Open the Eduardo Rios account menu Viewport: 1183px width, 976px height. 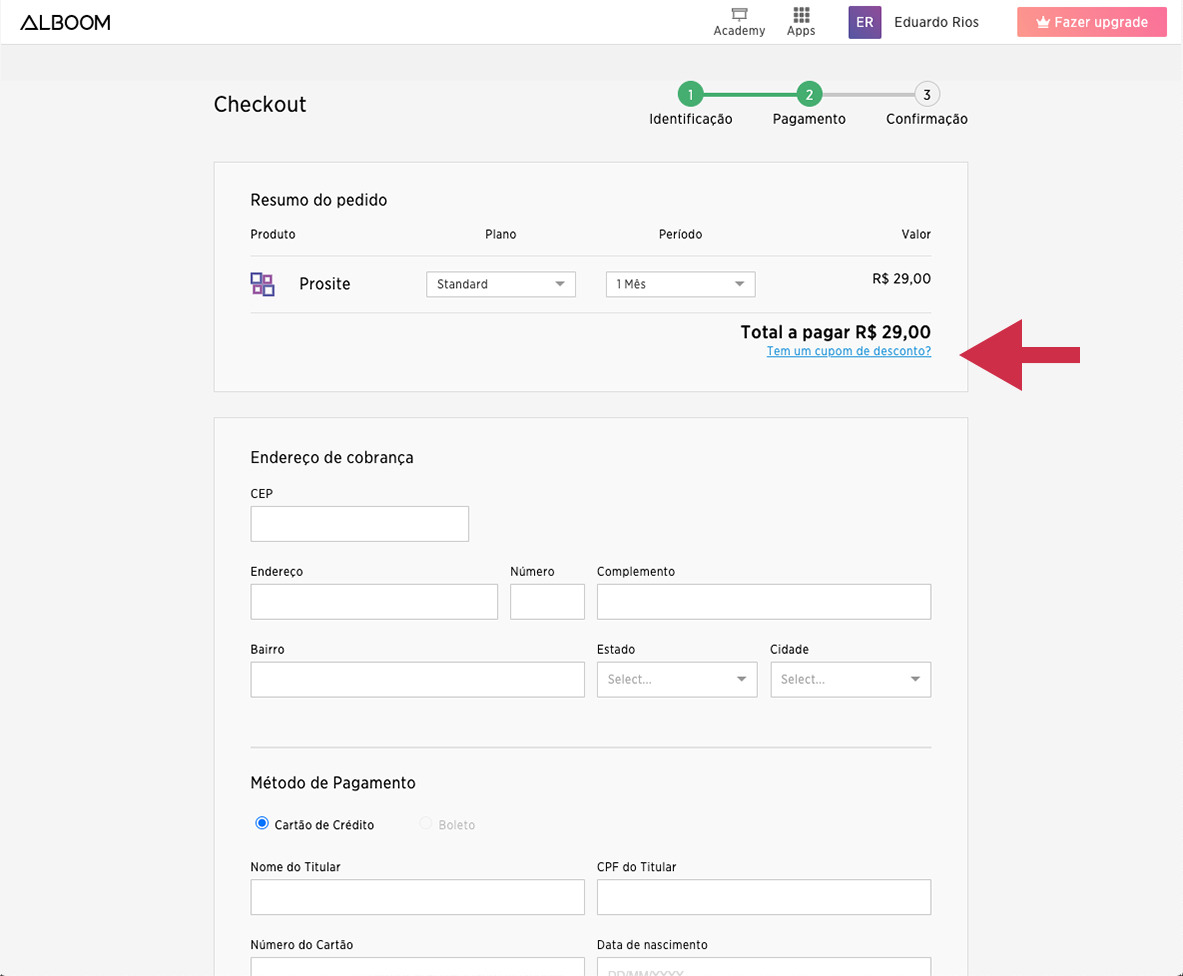(x=936, y=22)
